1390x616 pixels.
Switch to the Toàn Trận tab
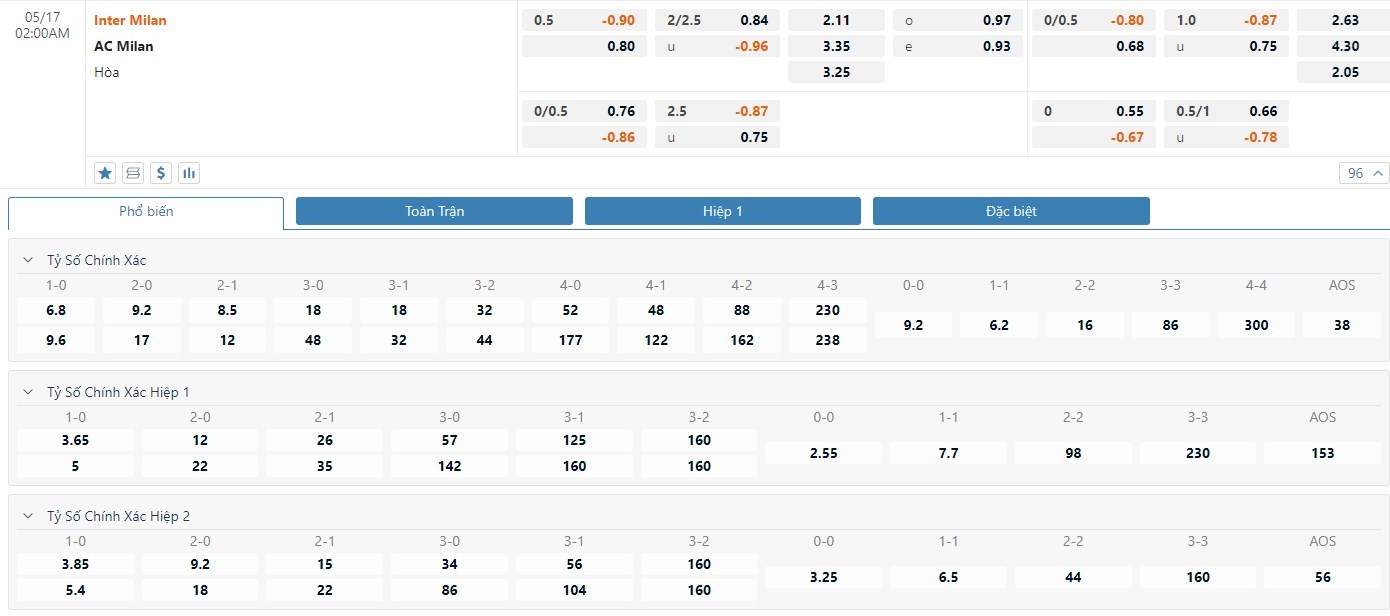(x=434, y=211)
